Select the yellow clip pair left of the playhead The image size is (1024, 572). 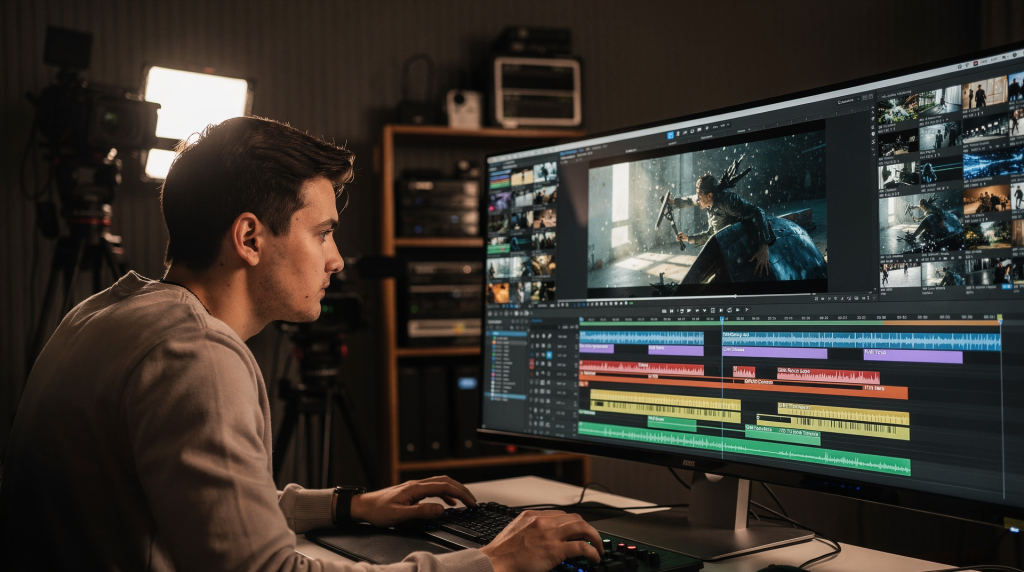point(665,406)
